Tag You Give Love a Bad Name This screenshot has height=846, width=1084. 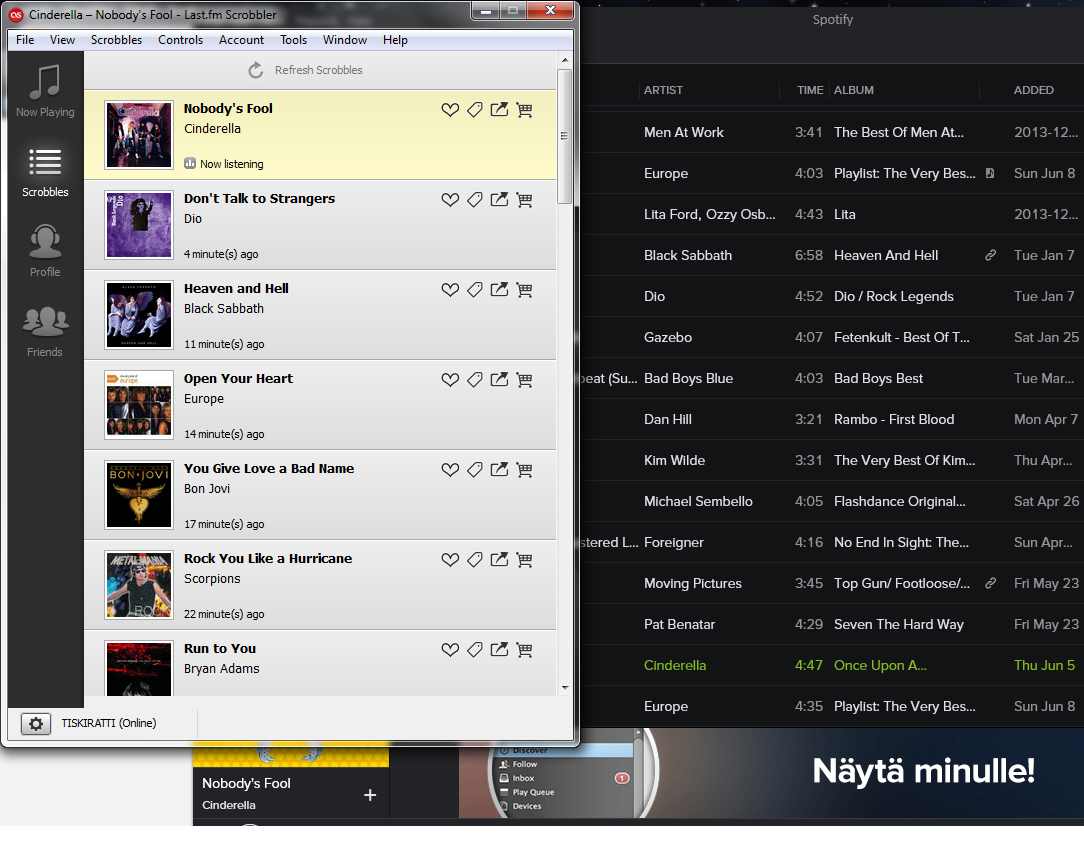tap(474, 469)
